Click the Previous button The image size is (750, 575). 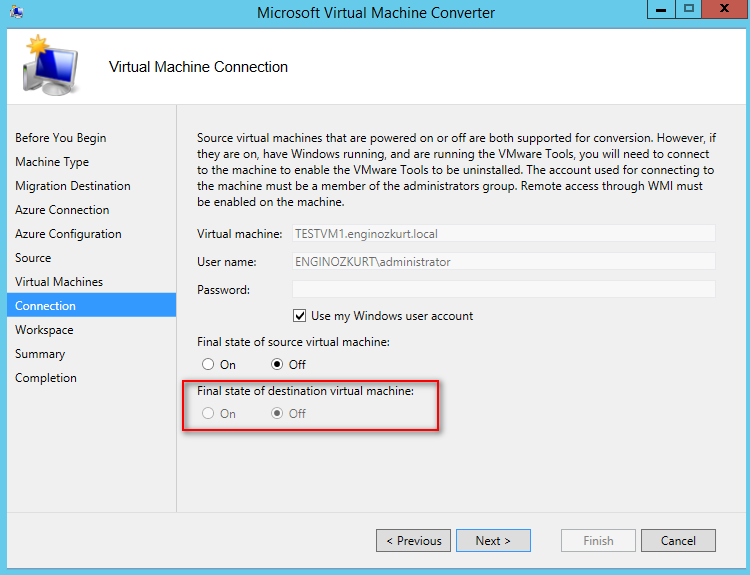pyautogui.click(x=413, y=541)
